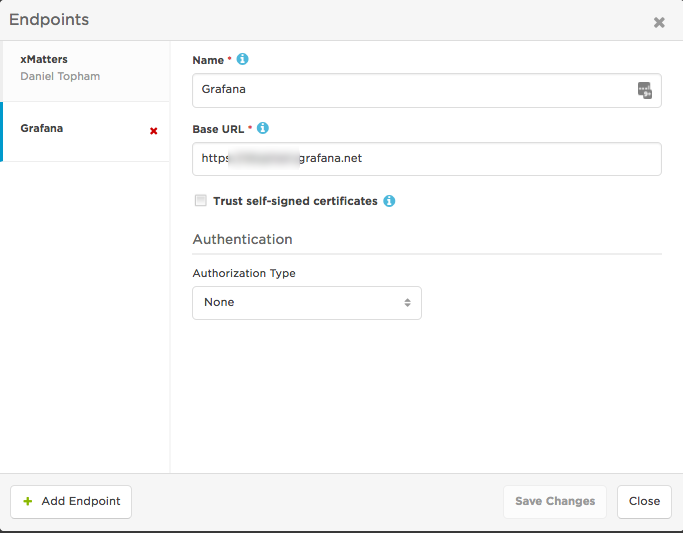
Task: Open the Name field info tooltip icon
Action: click(x=242, y=59)
